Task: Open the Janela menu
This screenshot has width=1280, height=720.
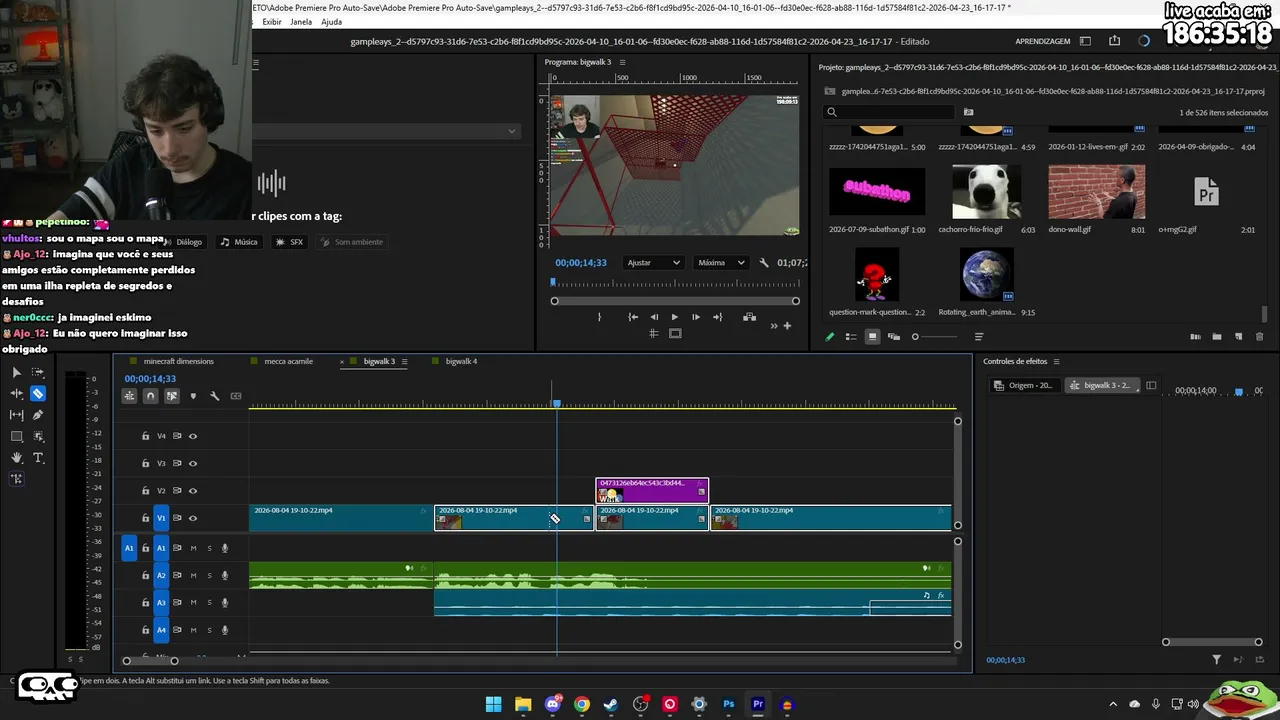Action: [301, 22]
